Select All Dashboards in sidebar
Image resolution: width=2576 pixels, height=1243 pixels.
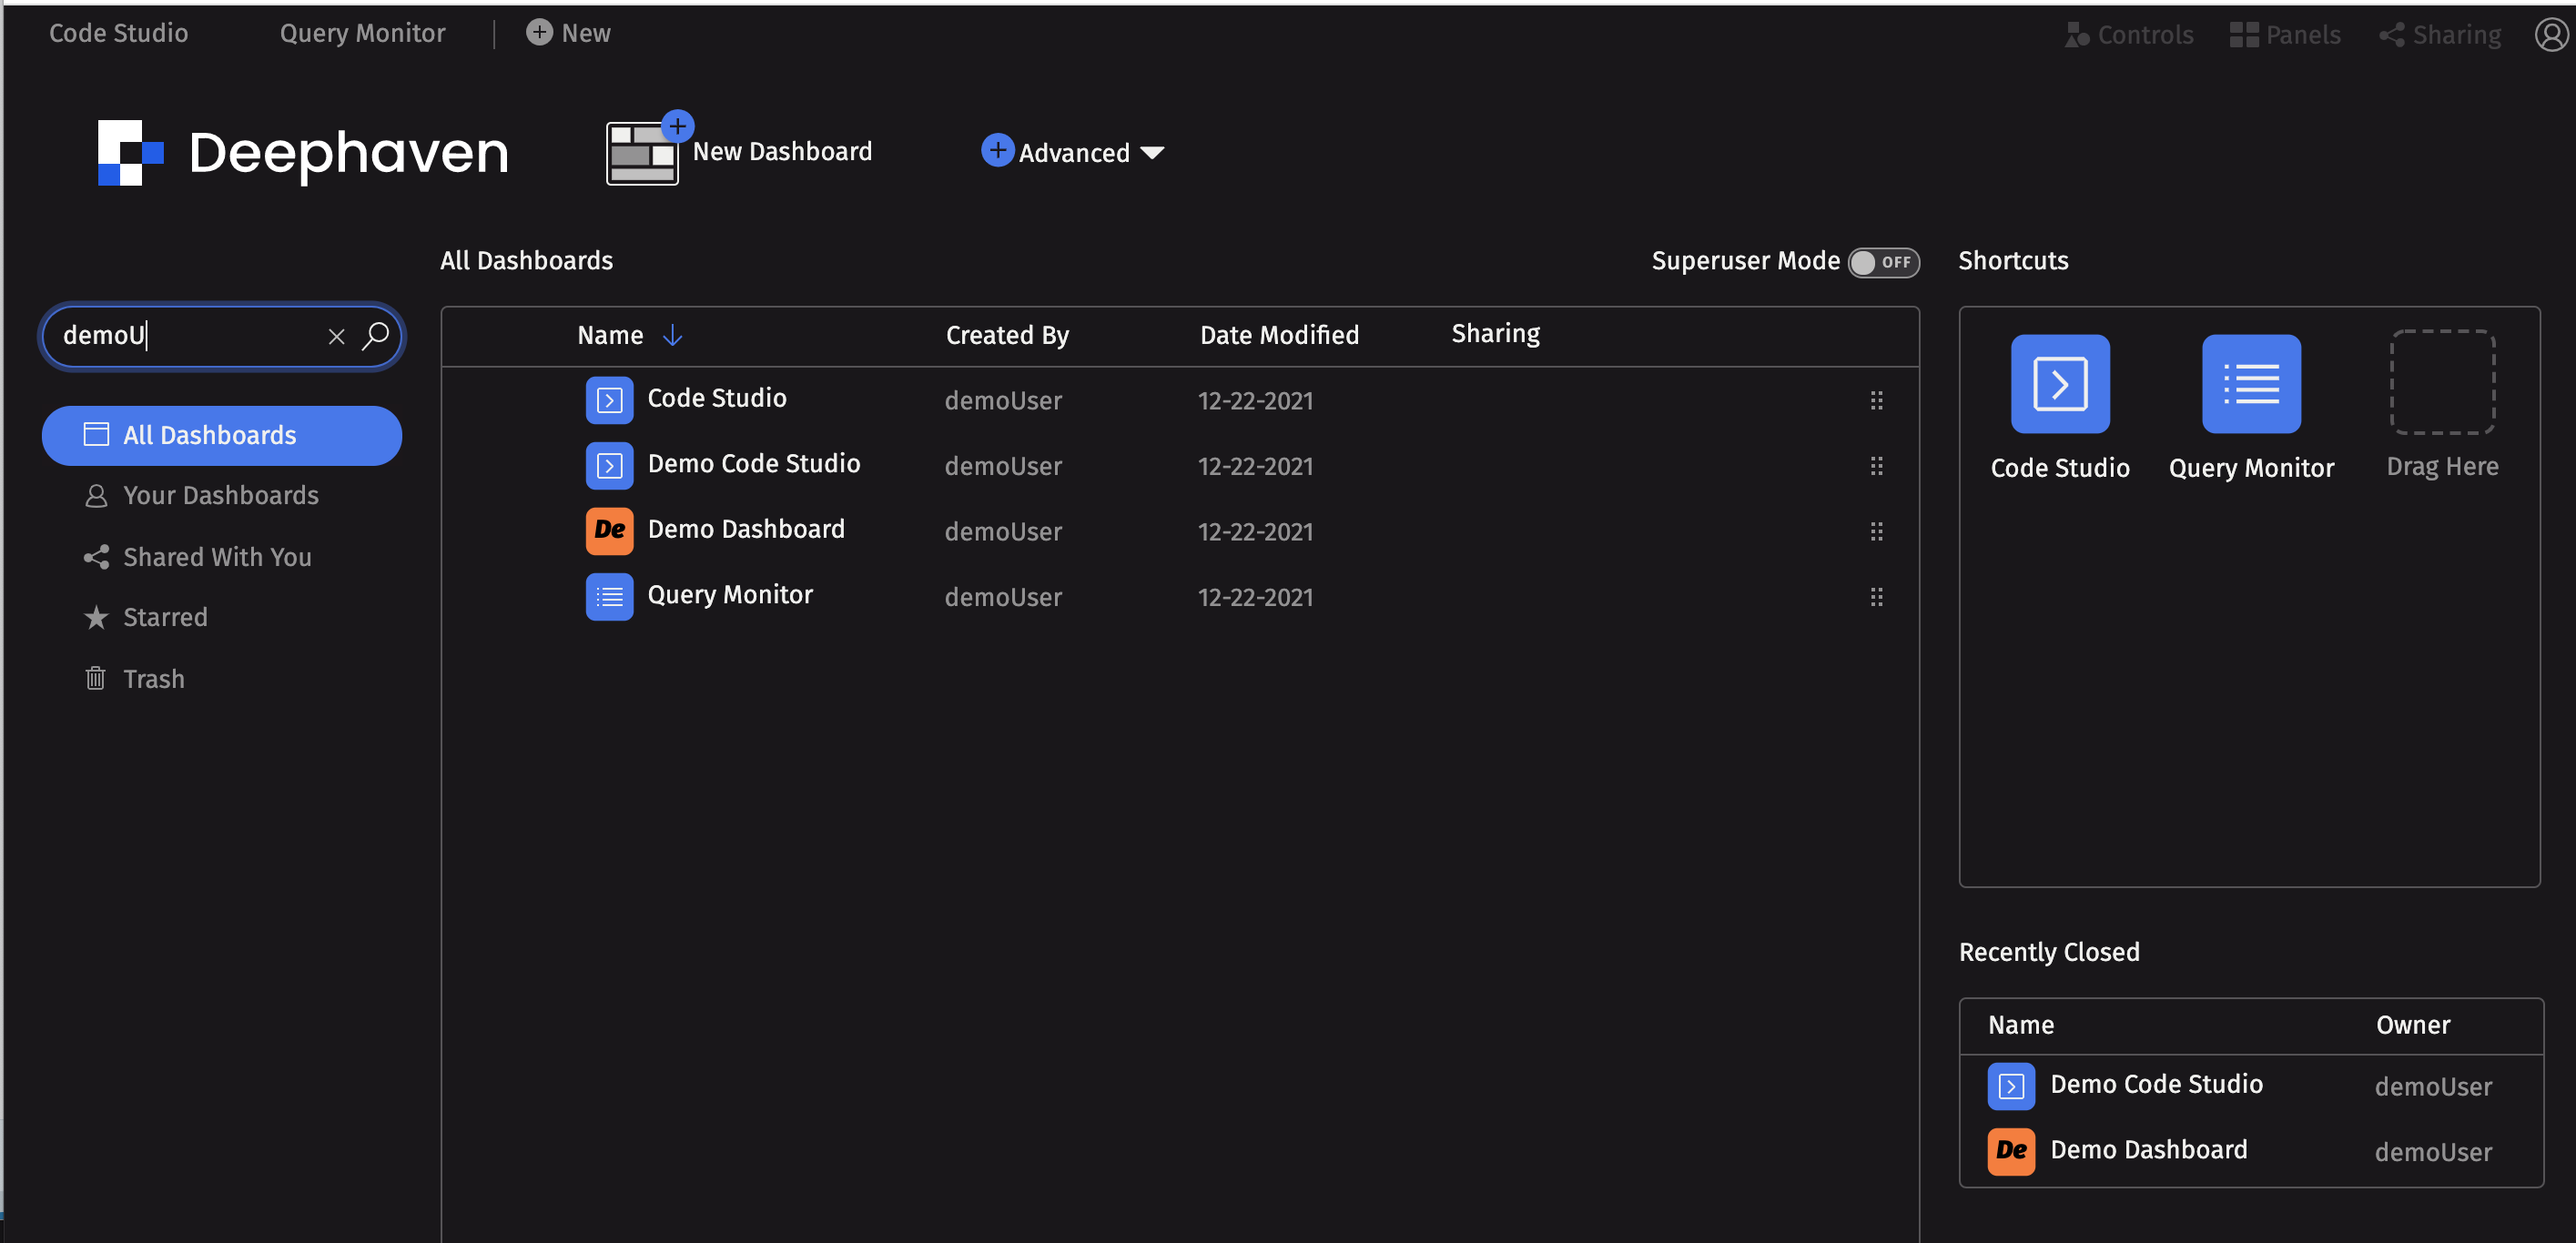pyautogui.click(x=222, y=435)
